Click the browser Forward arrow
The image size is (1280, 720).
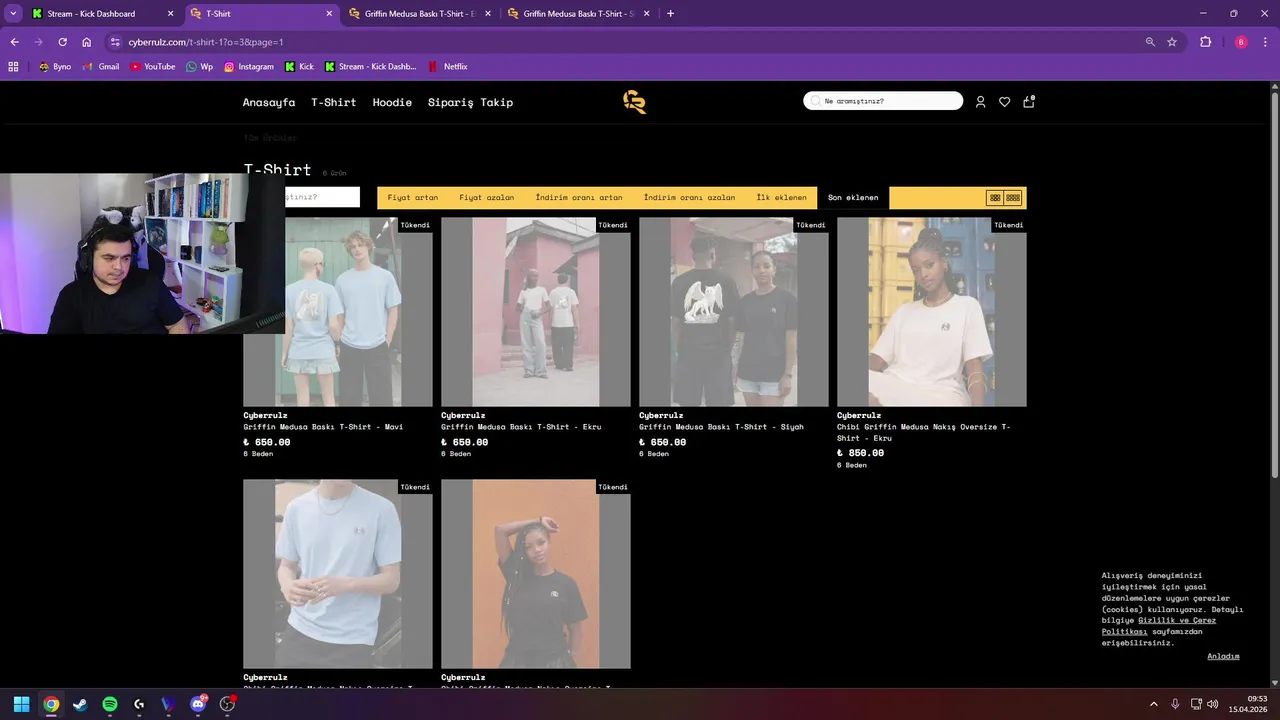[38, 42]
